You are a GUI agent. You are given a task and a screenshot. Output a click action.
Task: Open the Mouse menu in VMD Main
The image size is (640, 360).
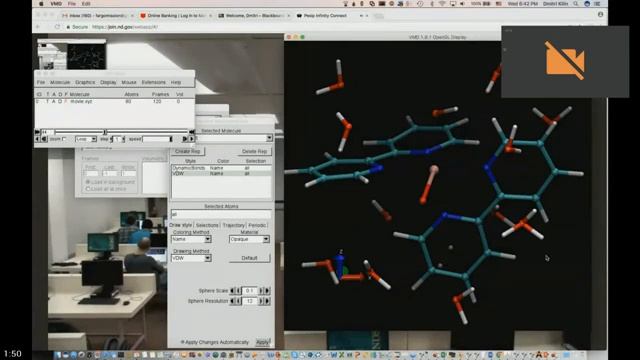coord(129,82)
